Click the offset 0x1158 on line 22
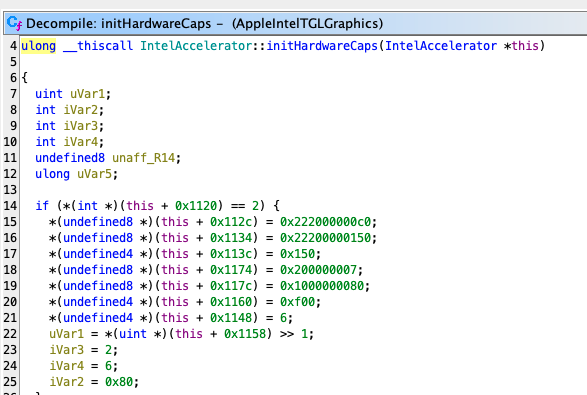Screen dimensions: 587x395 (x=245, y=334)
